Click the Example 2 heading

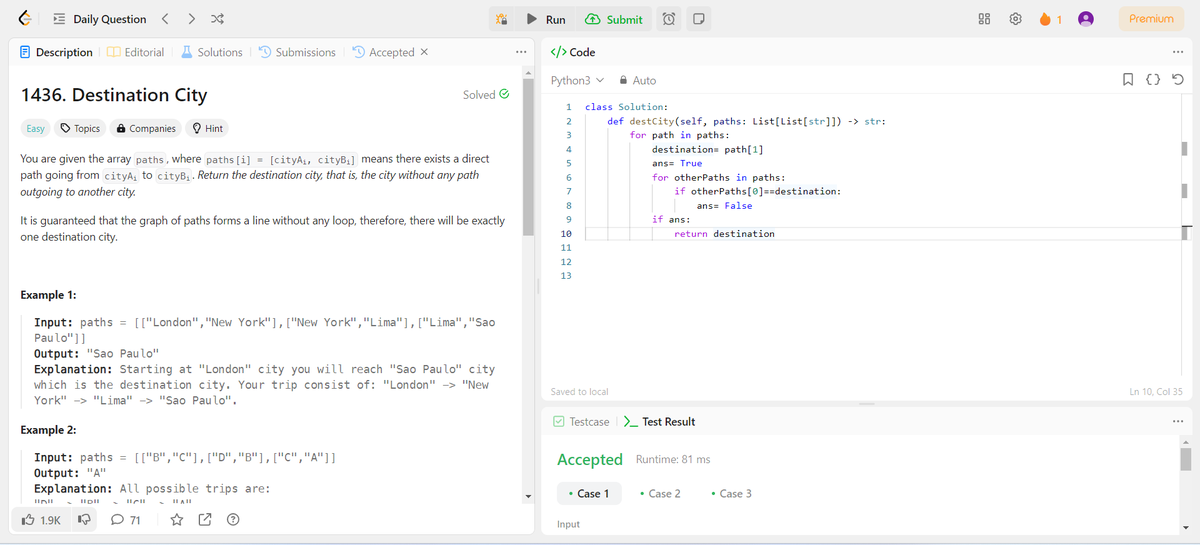tap(48, 430)
